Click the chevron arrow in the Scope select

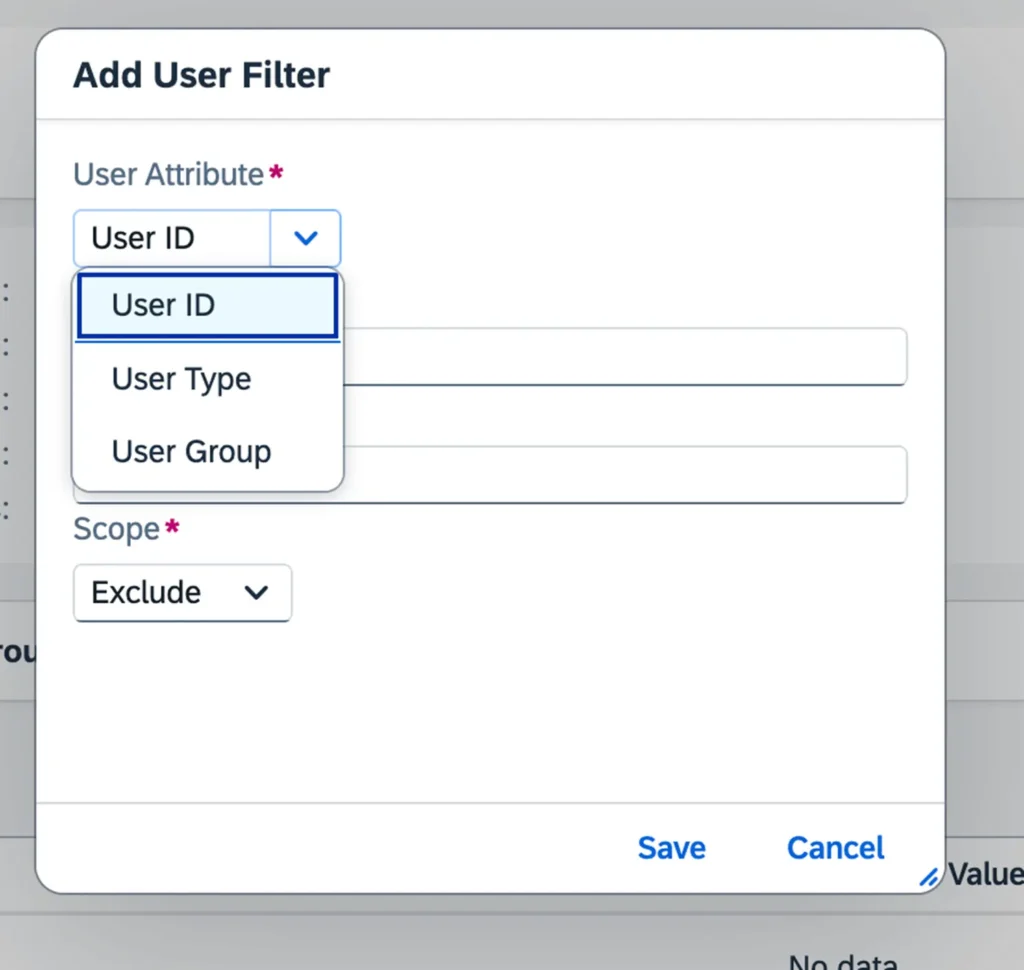pos(257,592)
